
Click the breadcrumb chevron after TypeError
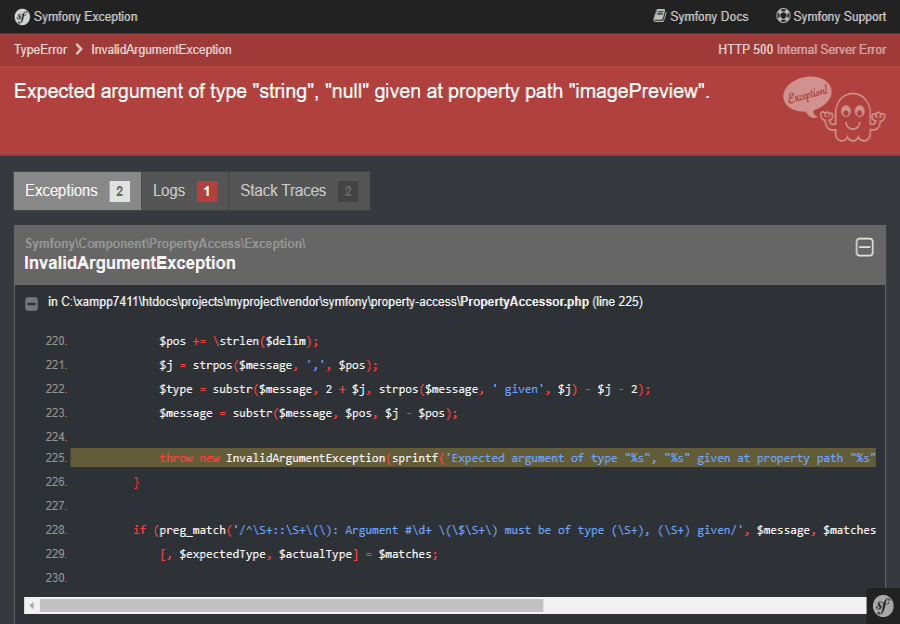[76, 50]
